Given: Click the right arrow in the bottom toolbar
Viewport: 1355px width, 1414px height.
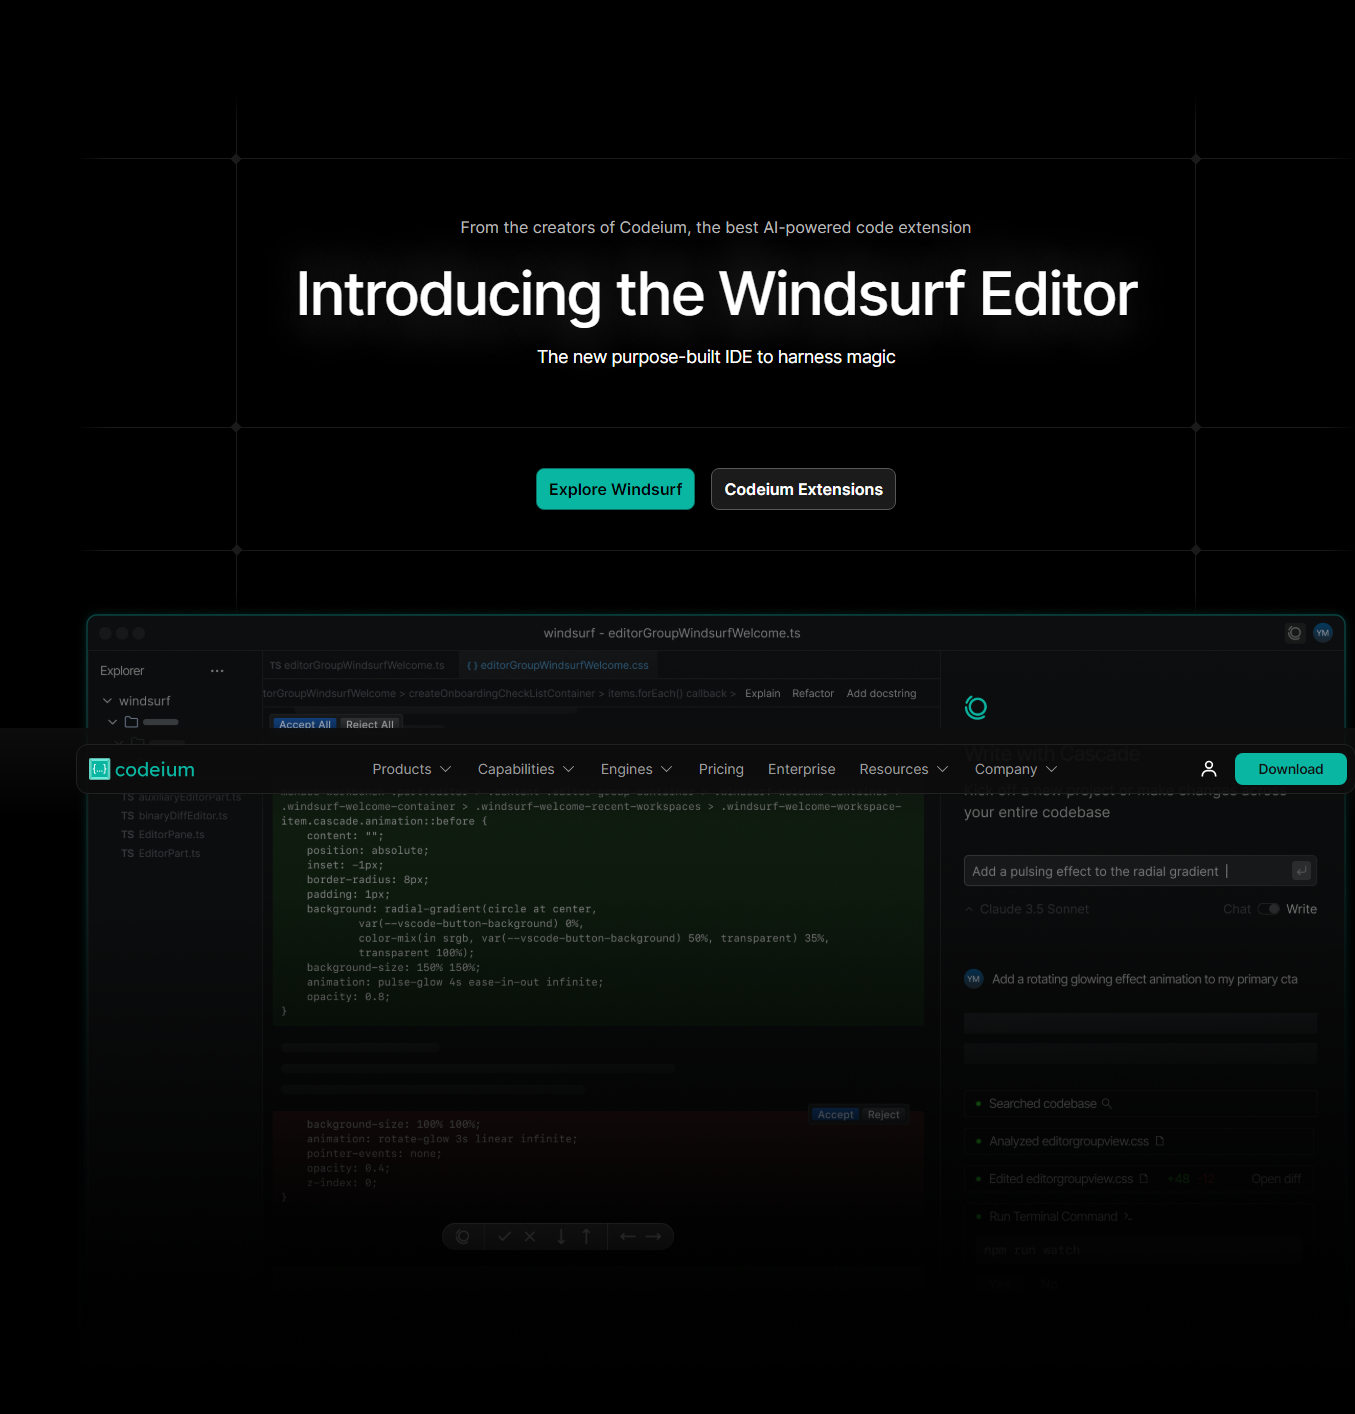Looking at the screenshot, I should [653, 1237].
